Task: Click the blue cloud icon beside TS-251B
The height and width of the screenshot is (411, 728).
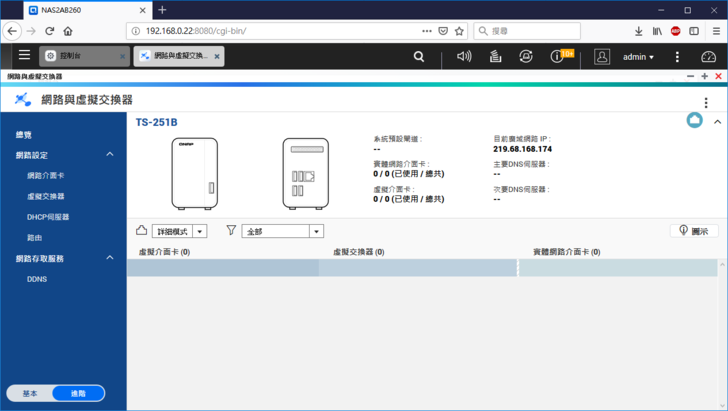Action: coord(694,121)
